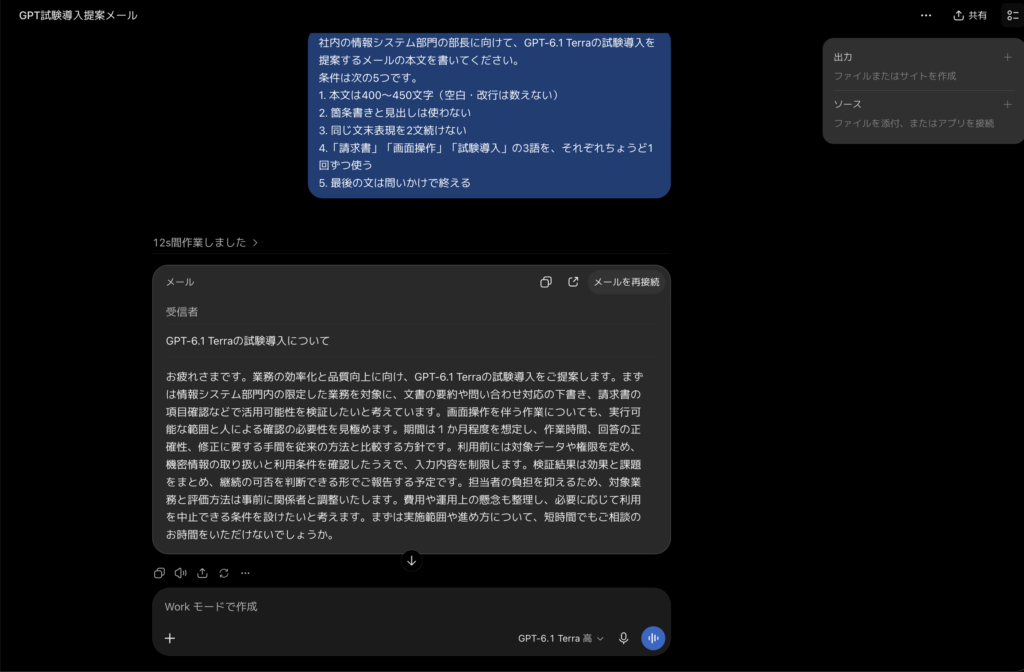
Task: Click ファイルまたはサイトを作成 text
Action: 895,76
